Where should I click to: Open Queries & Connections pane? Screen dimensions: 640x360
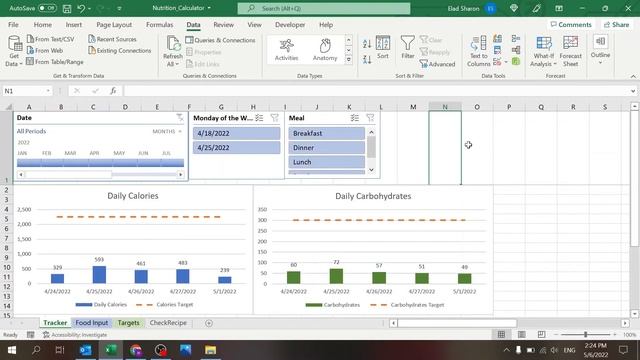pos(220,40)
